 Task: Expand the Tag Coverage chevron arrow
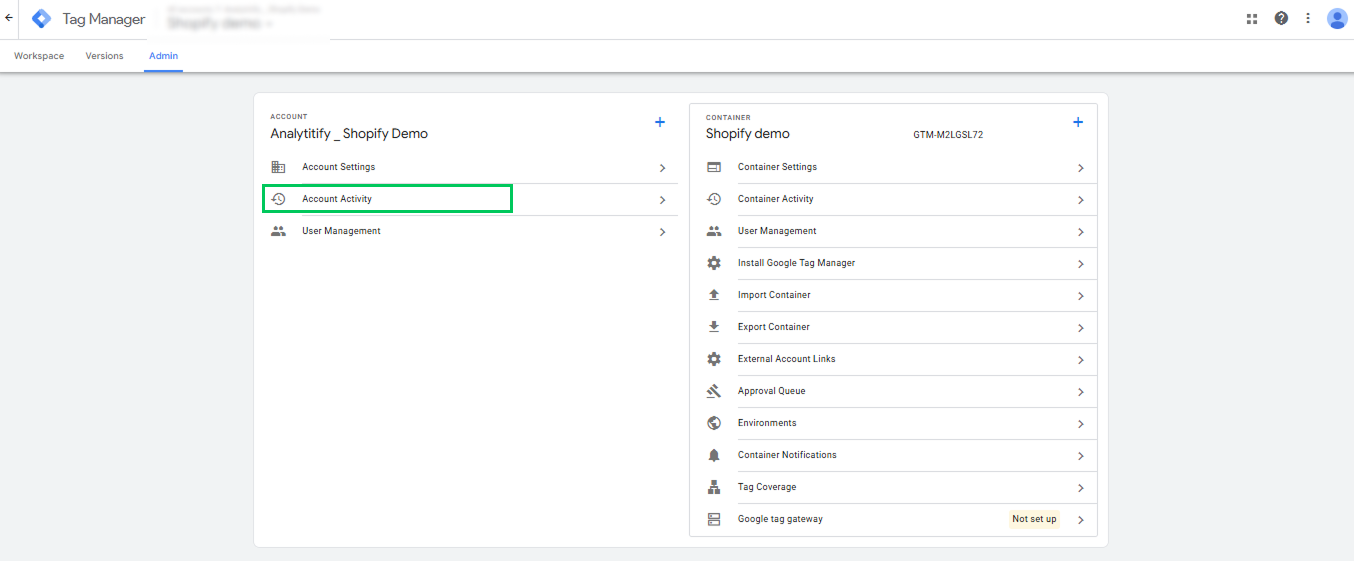point(1080,488)
